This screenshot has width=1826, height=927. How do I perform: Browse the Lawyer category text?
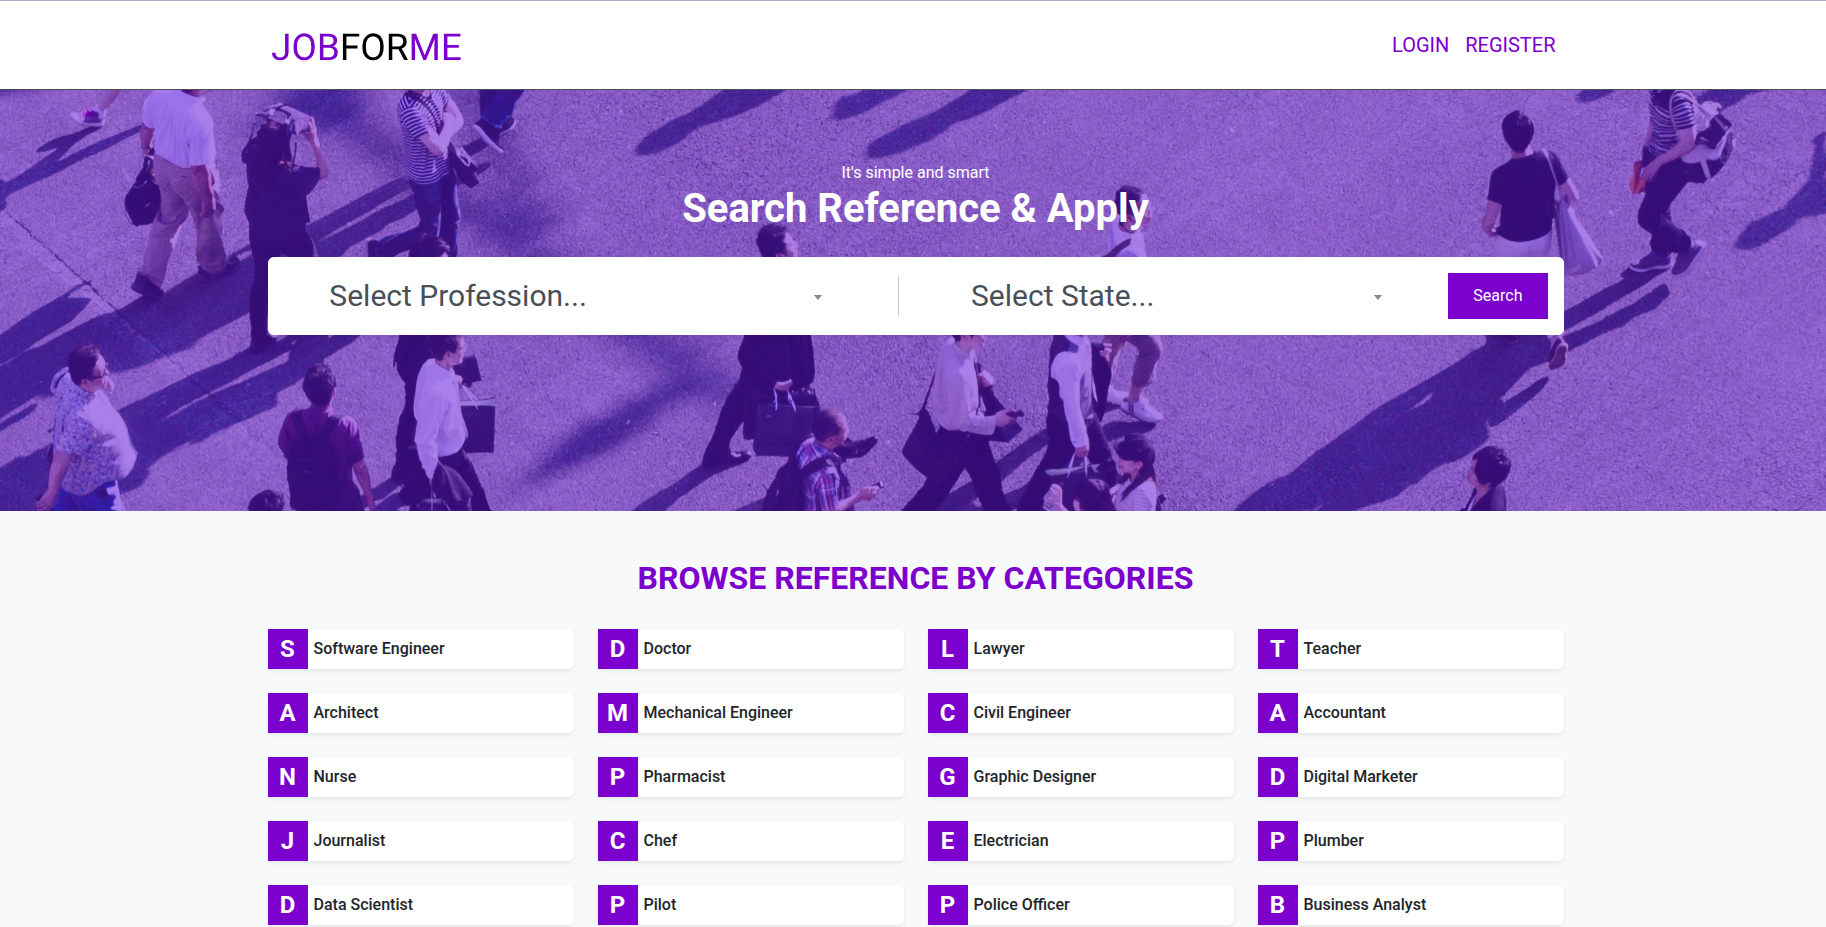(999, 649)
